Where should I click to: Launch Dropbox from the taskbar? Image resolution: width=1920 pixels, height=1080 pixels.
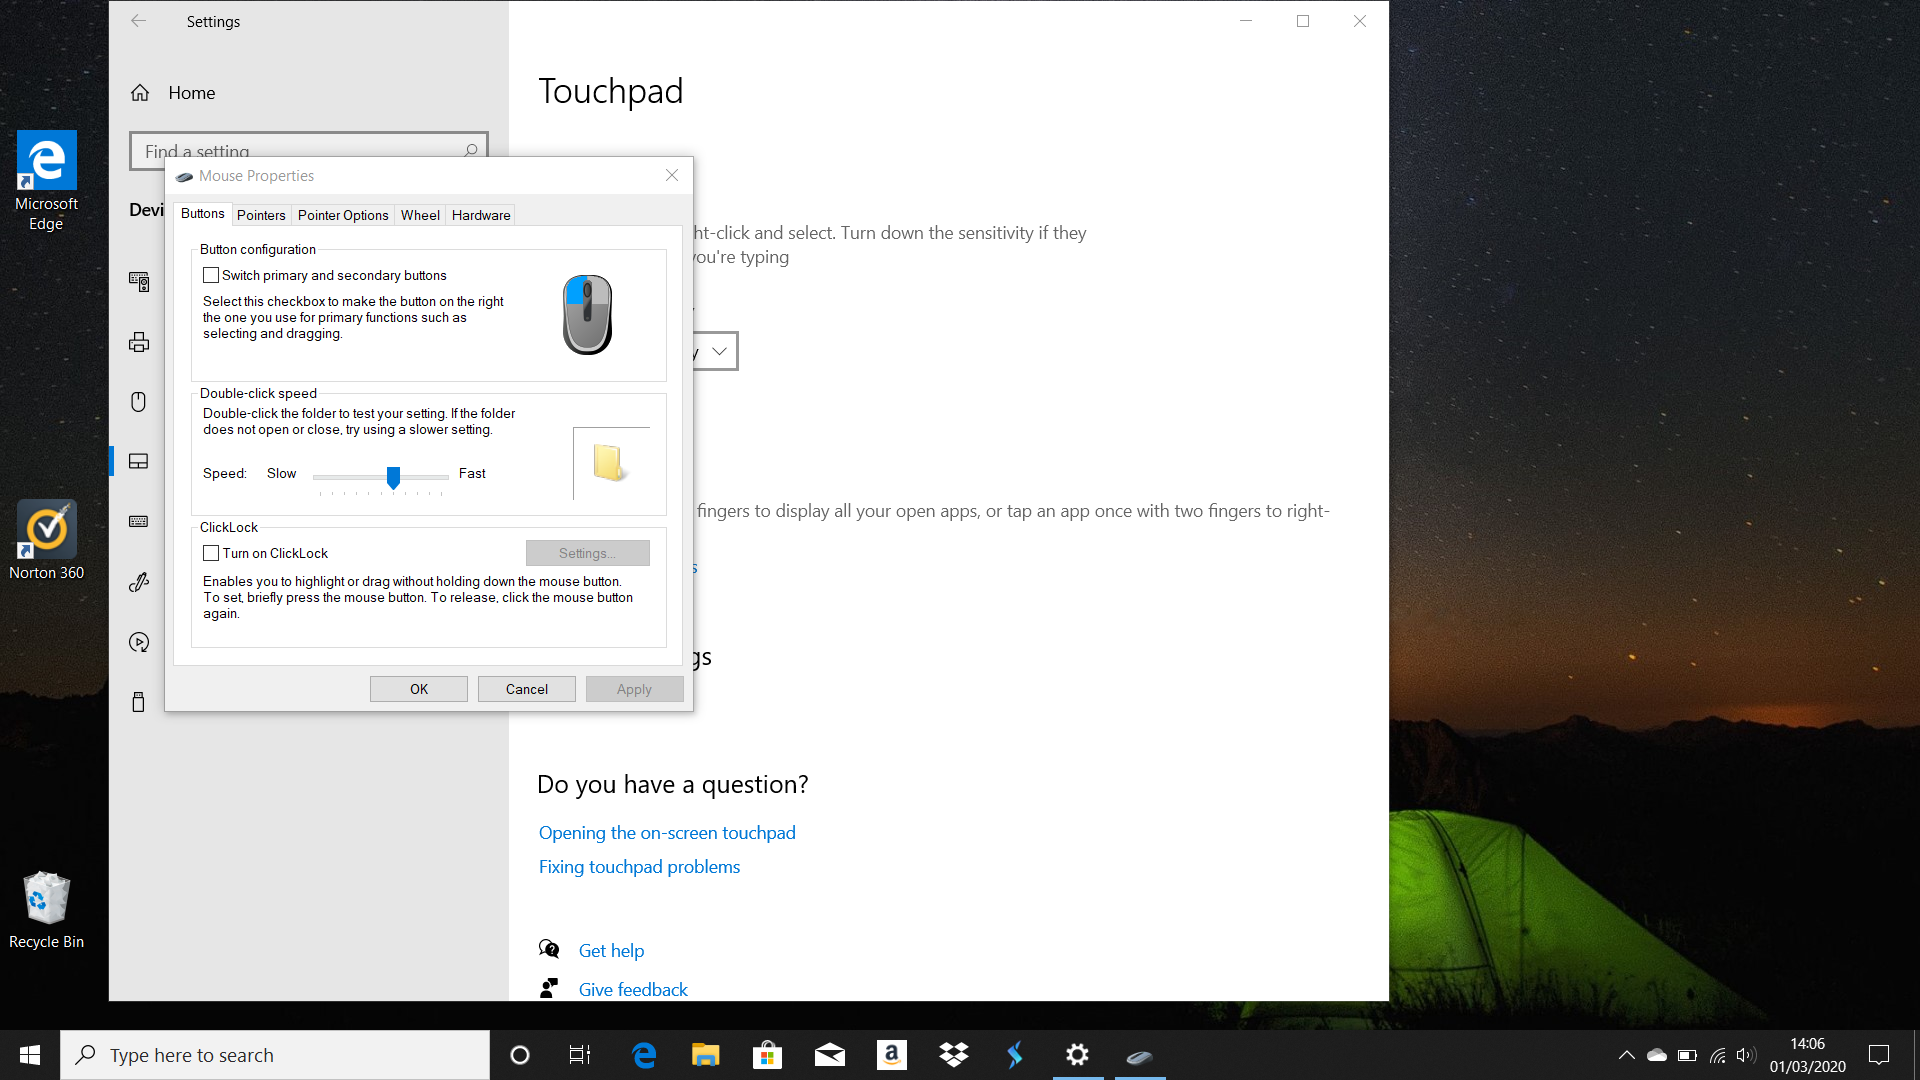pos(953,1054)
